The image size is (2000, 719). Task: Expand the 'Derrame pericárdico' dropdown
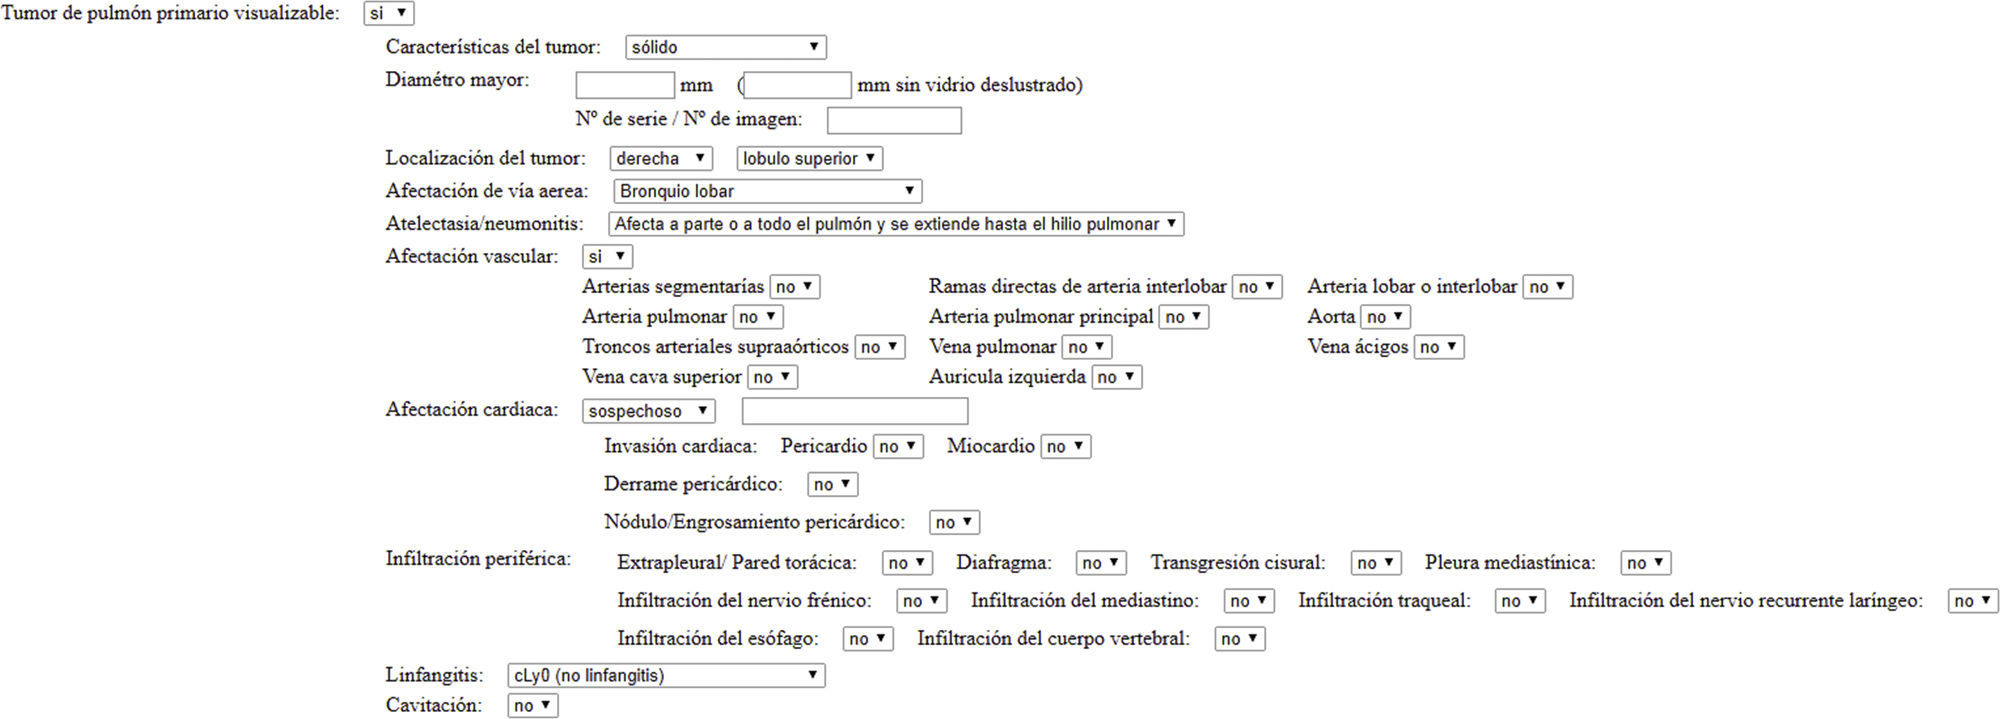(832, 485)
